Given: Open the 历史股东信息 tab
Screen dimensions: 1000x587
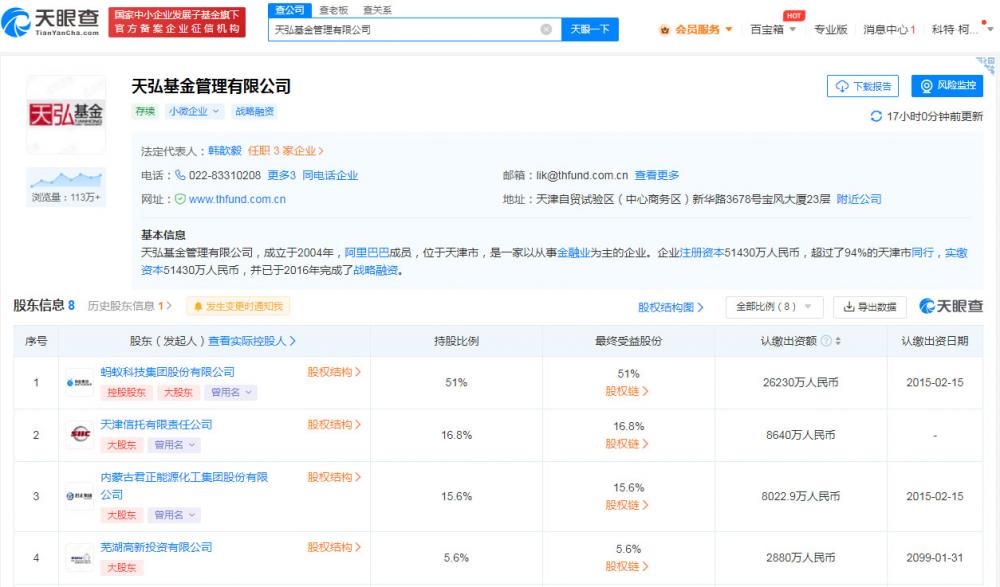Looking at the screenshot, I should click(129, 306).
